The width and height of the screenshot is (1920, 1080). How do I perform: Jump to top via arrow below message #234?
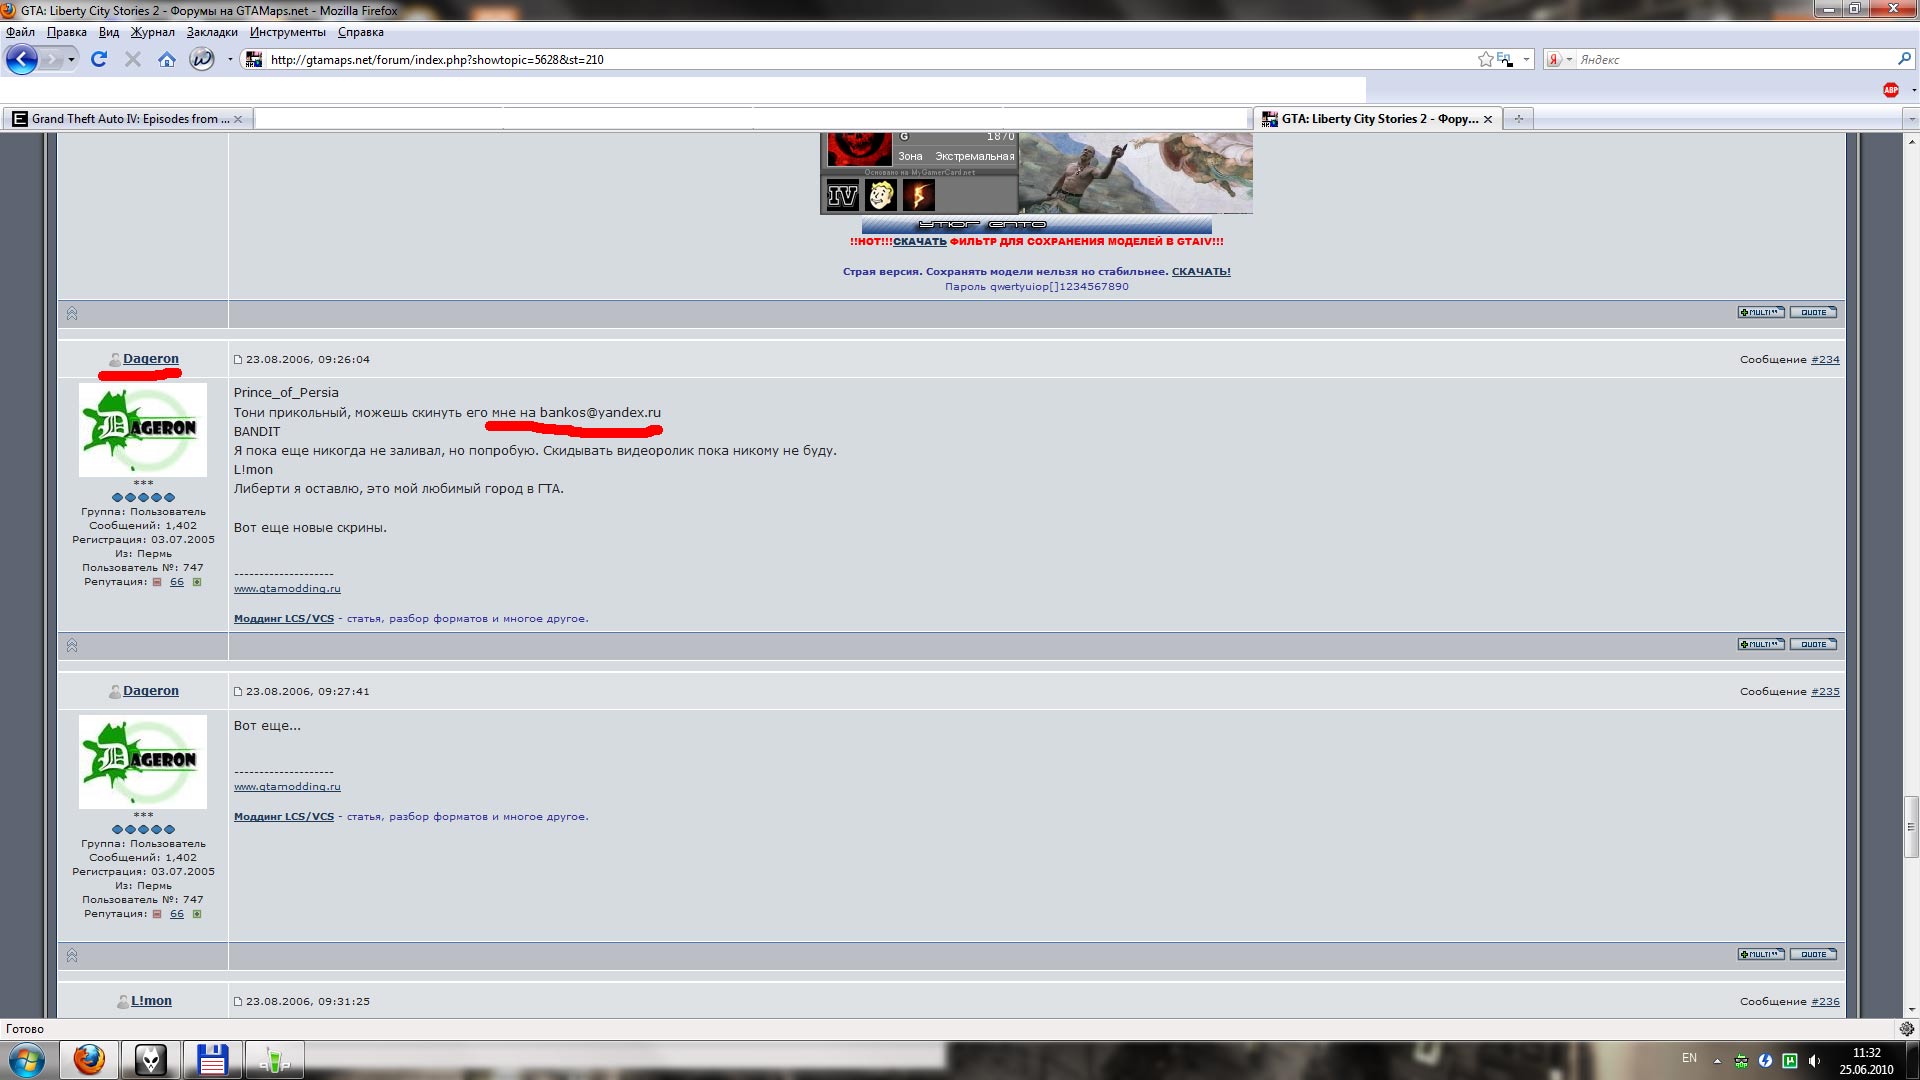(72, 645)
